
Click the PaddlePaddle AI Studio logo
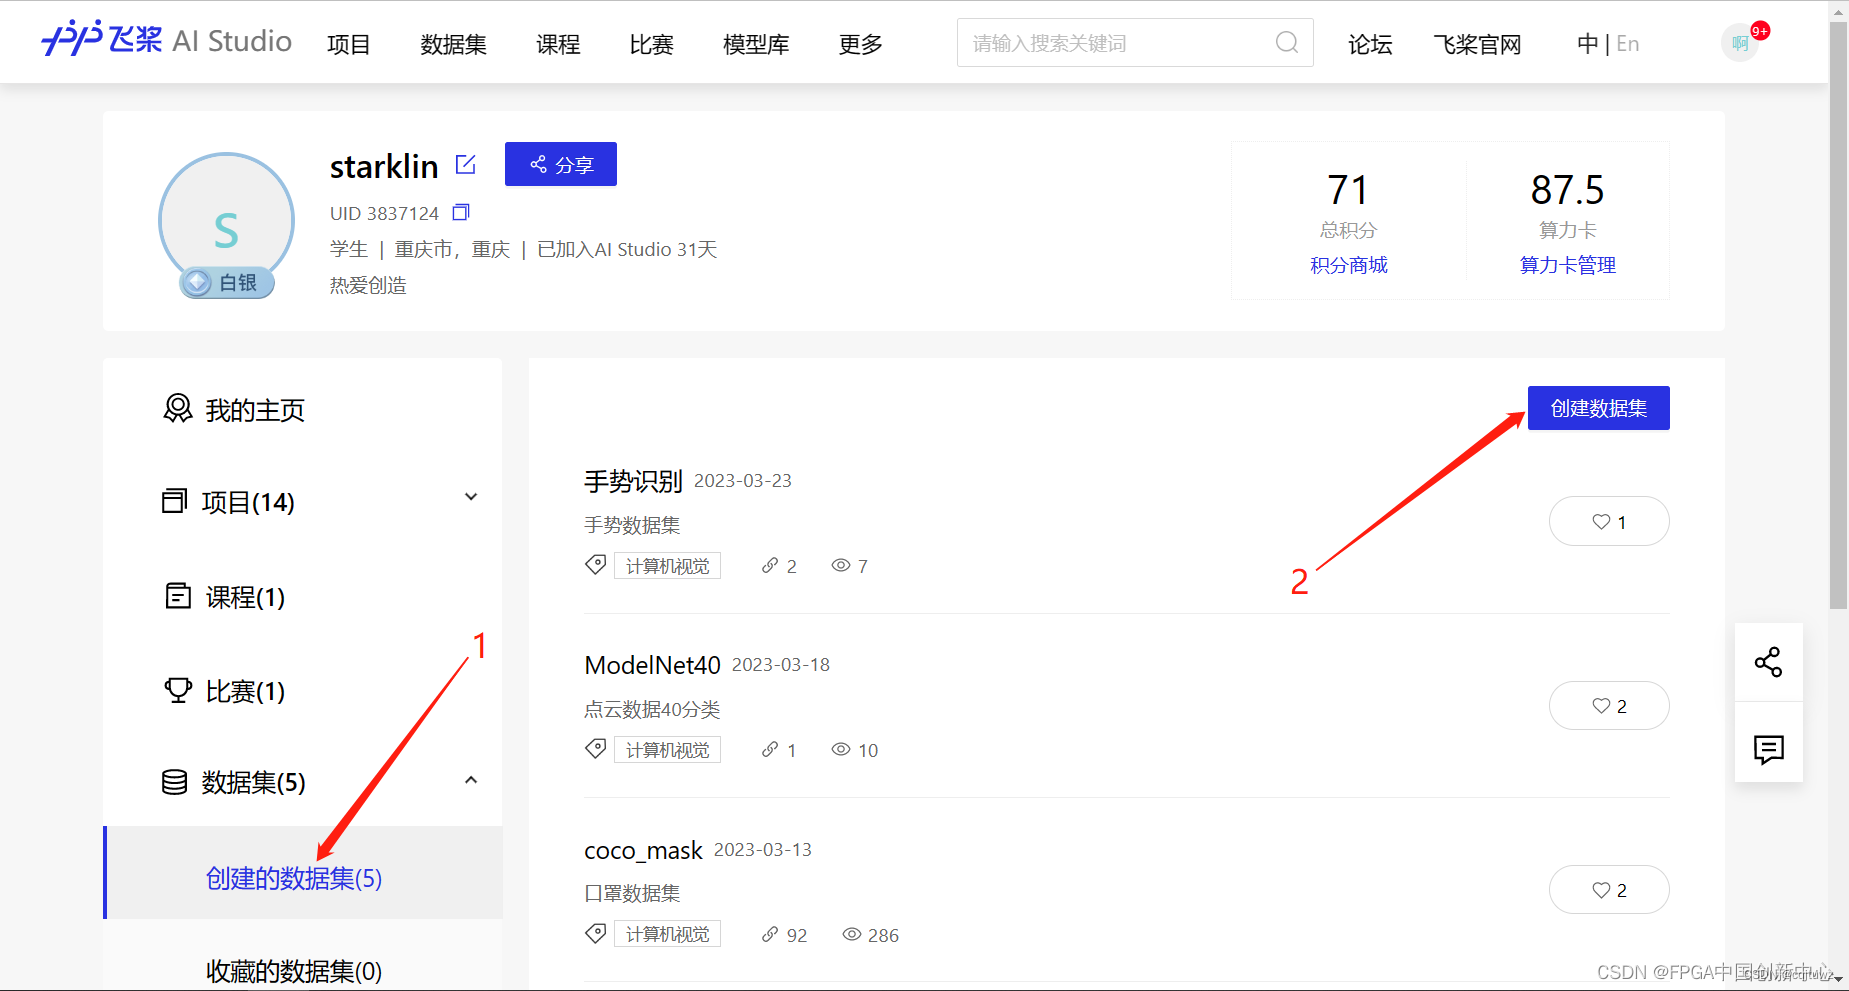166,40
